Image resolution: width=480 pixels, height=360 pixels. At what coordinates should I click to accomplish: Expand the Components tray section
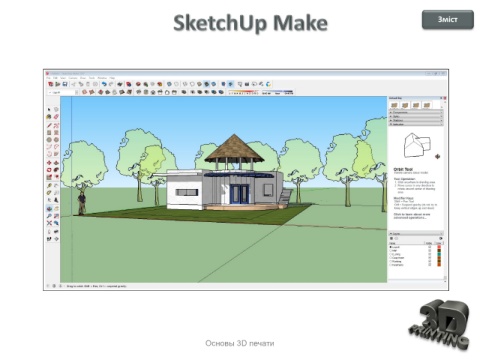(416, 113)
